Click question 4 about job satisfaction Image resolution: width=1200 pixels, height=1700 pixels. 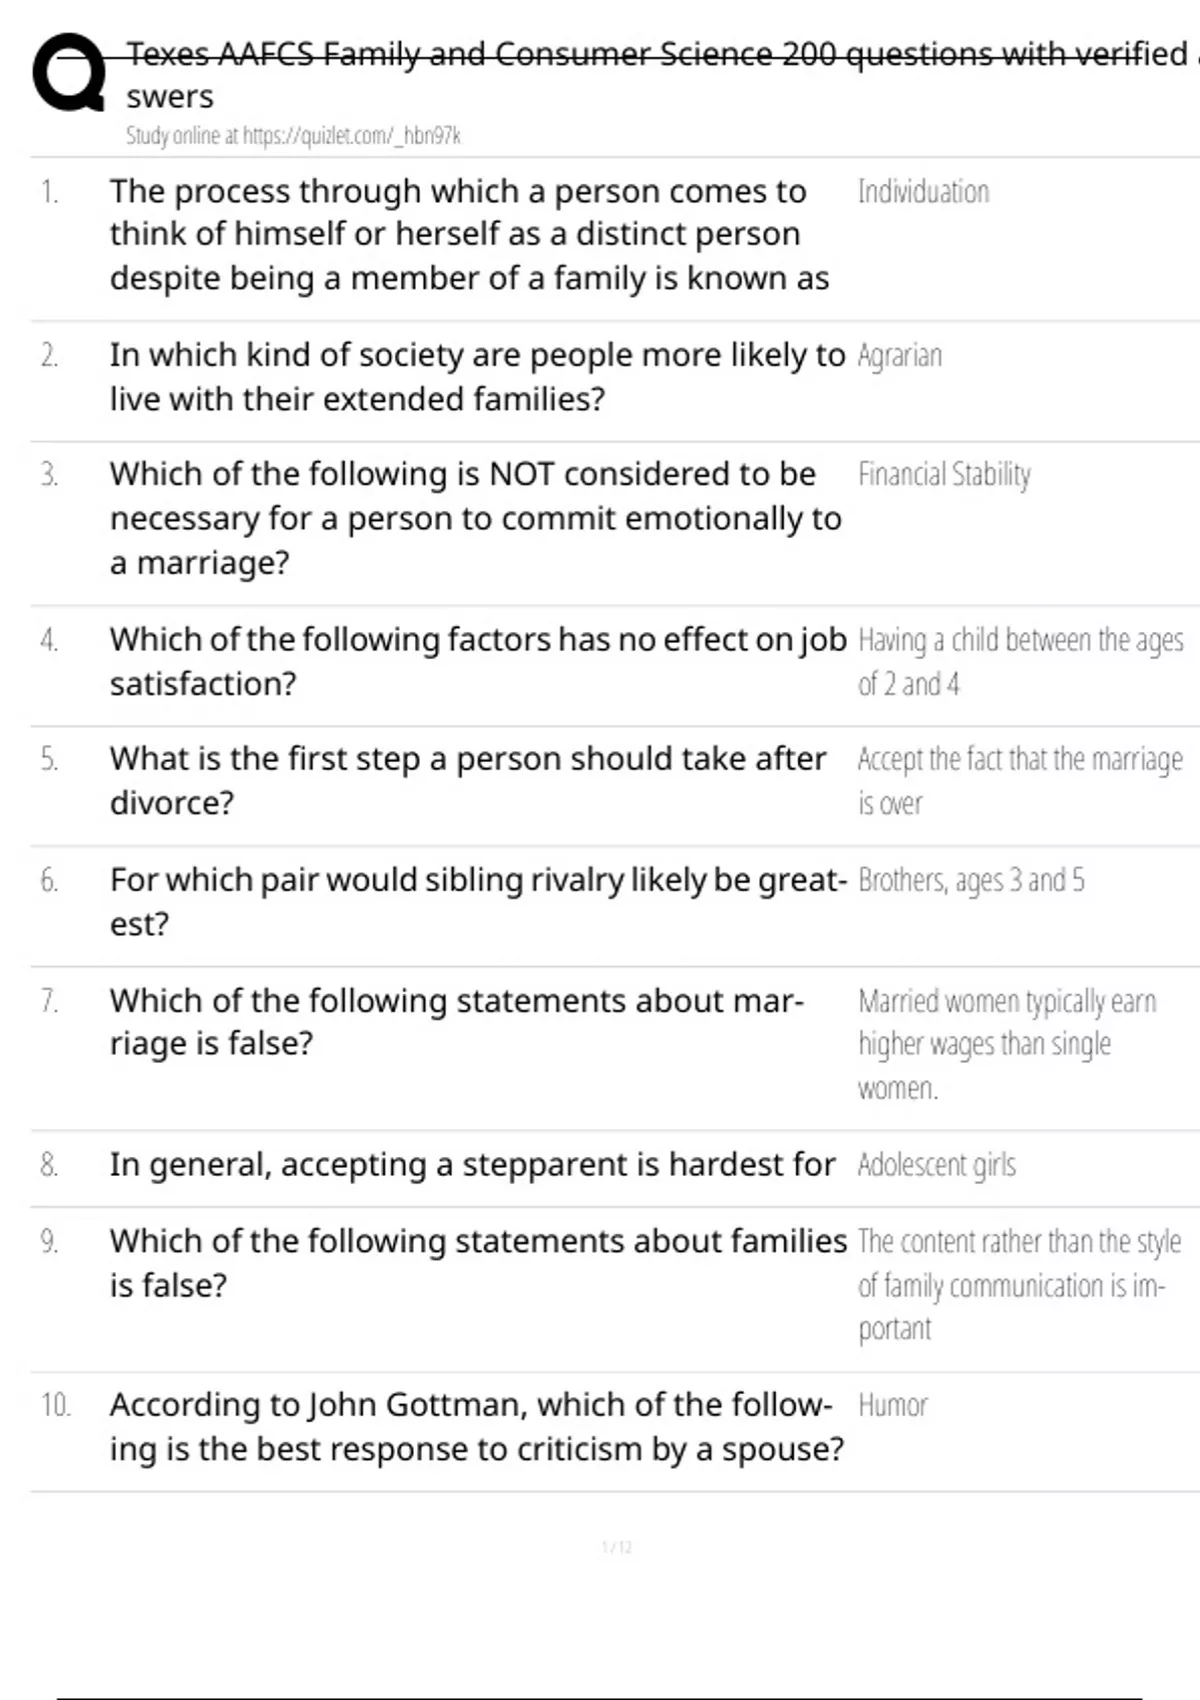click(477, 661)
